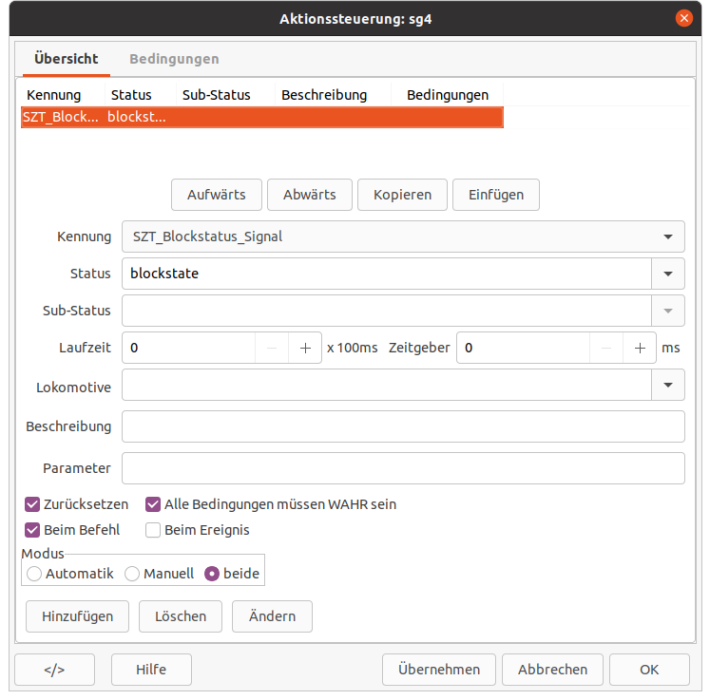Uncheck Alle Bedingungen müssen WAHR sein
The image size is (710, 700).
coord(154,505)
